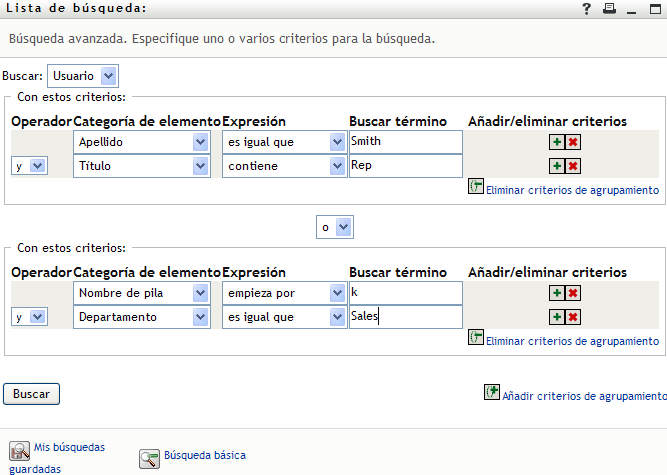Click the Búsqueda básica magnifier icon

(x=149, y=458)
